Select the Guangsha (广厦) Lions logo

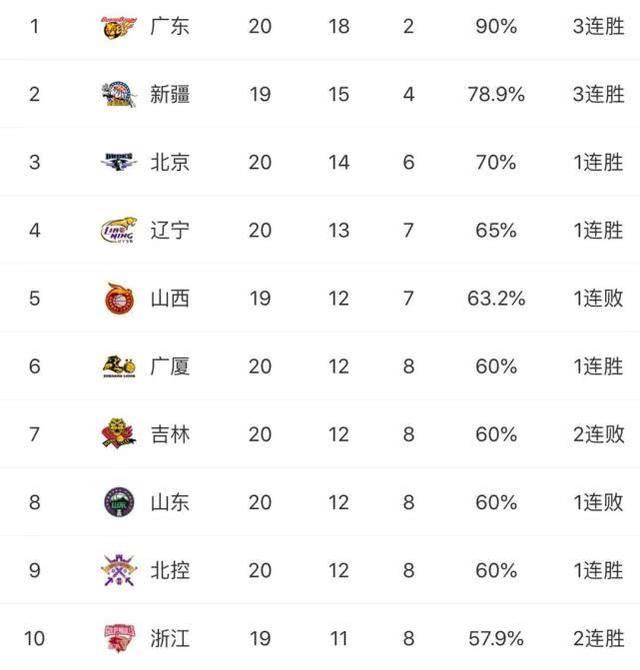coord(119,366)
